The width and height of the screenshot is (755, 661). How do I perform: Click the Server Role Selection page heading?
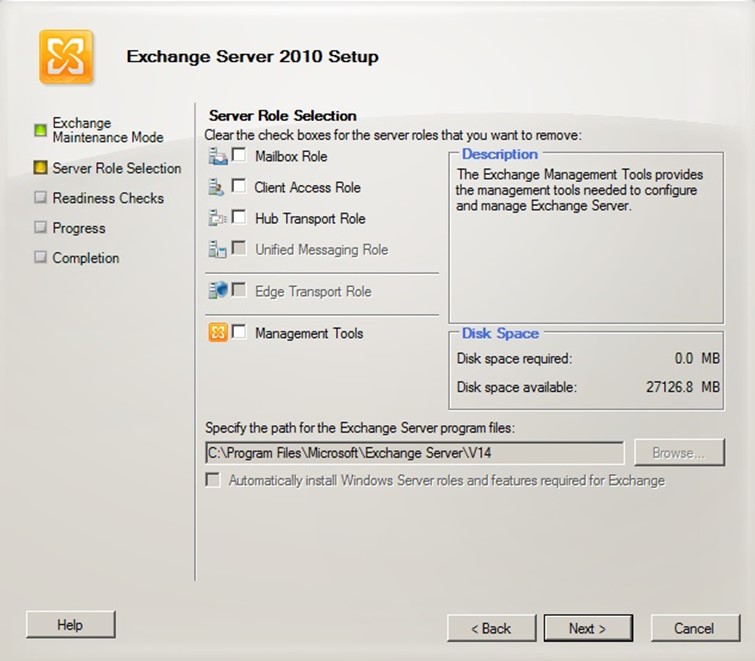(x=283, y=116)
